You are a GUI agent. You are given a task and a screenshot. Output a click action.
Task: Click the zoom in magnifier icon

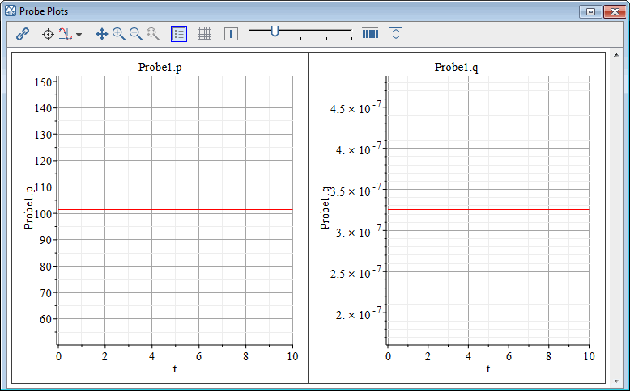pos(119,34)
